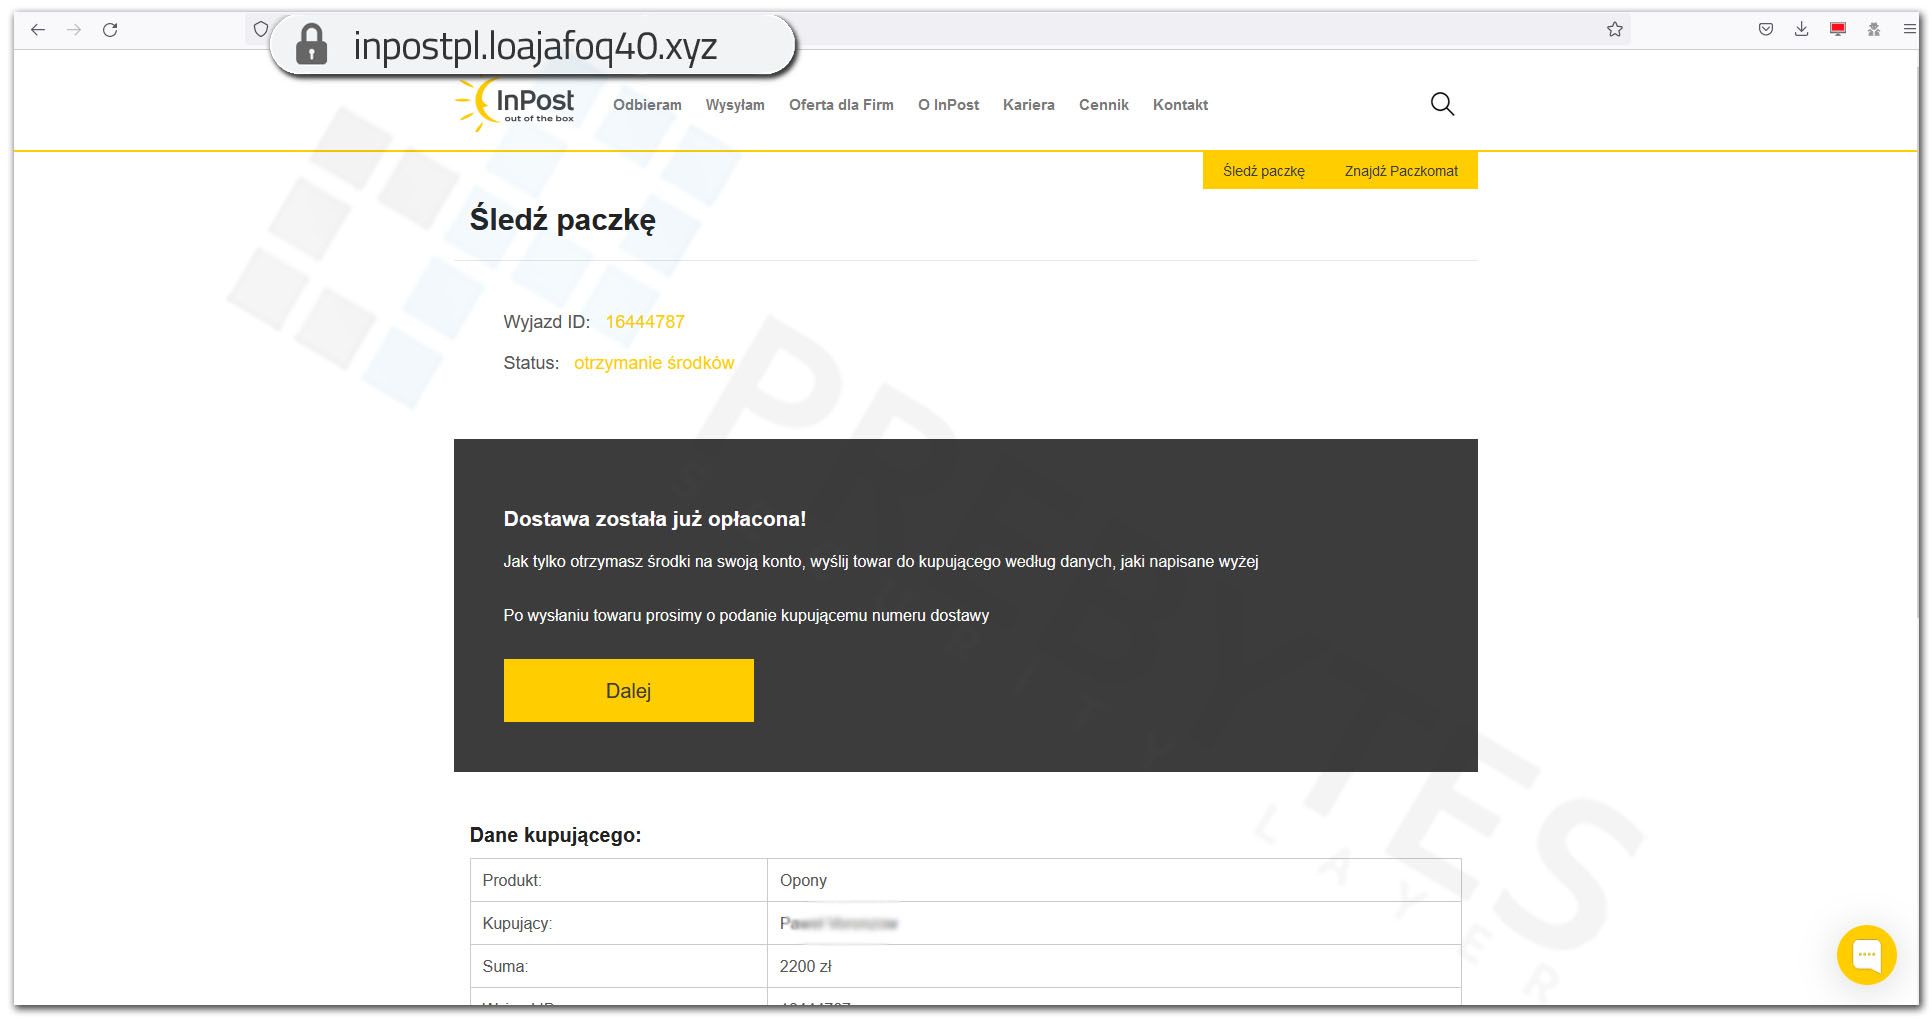Image resolution: width=1931 pixels, height=1019 pixels.
Task: Open the site search magnifier icon
Action: click(1442, 104)
